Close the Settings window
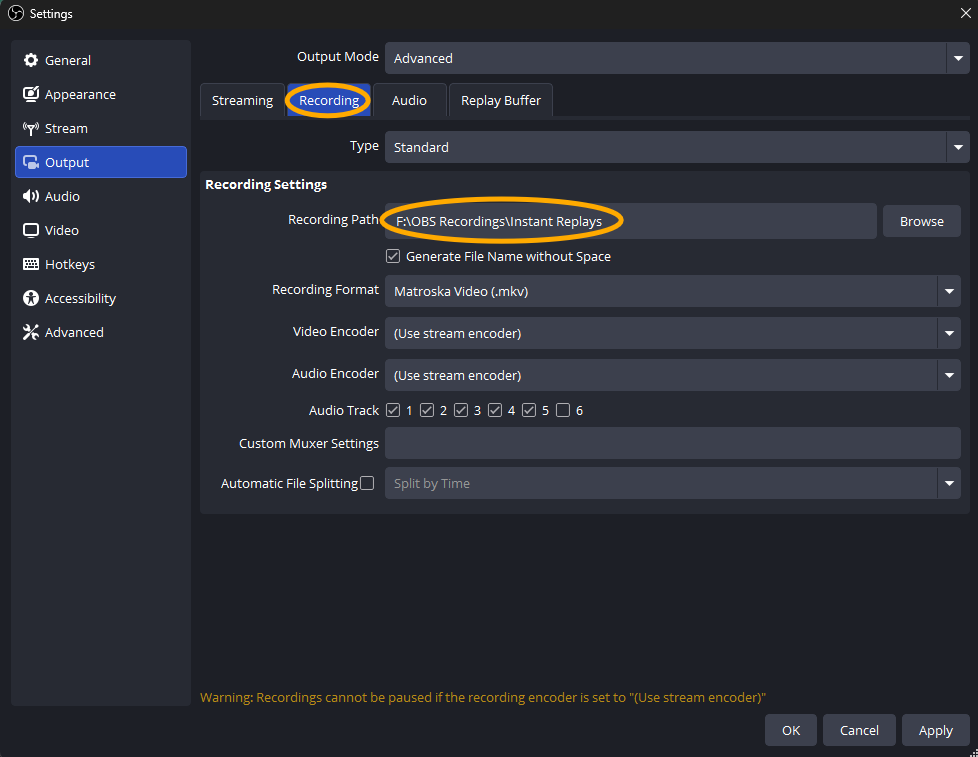The image size is (978, 757). [x=965, y=13]
